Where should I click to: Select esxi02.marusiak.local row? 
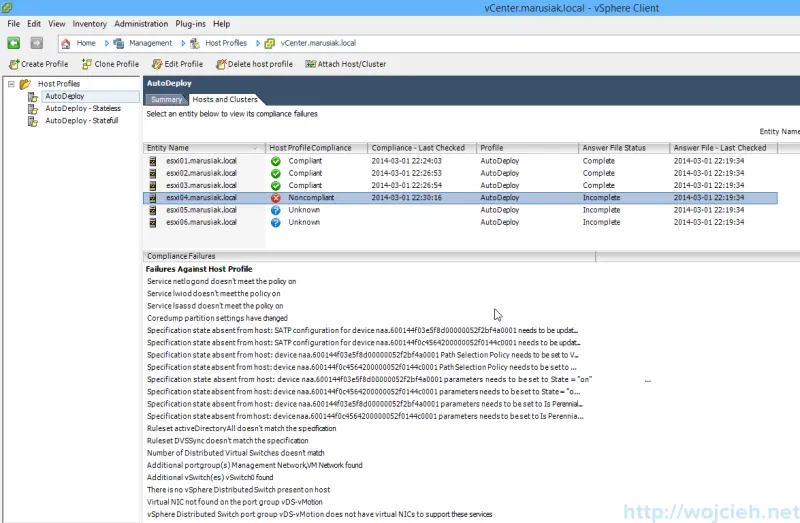tap(460, 173)
